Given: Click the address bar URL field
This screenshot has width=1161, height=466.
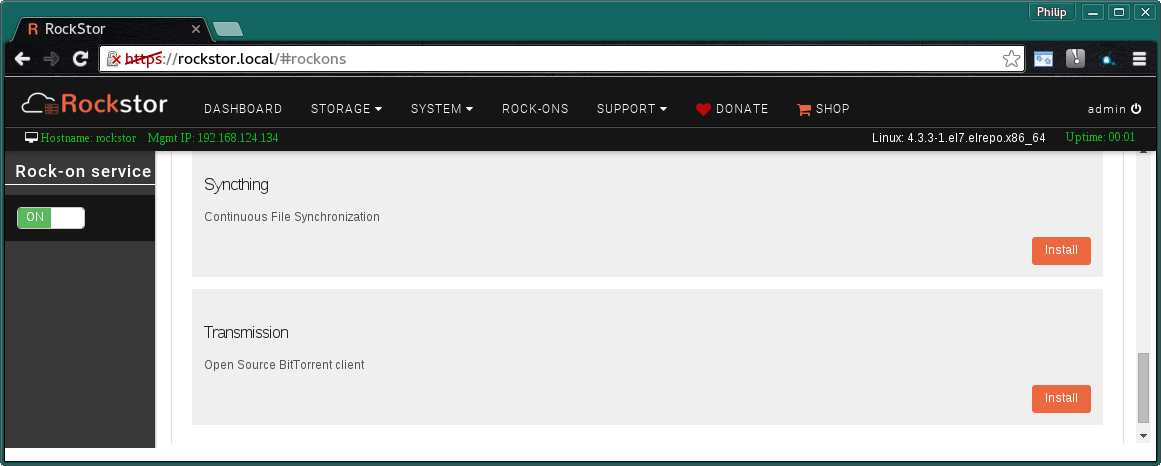Looking at the screenshot, I should [x=563, y=59].
